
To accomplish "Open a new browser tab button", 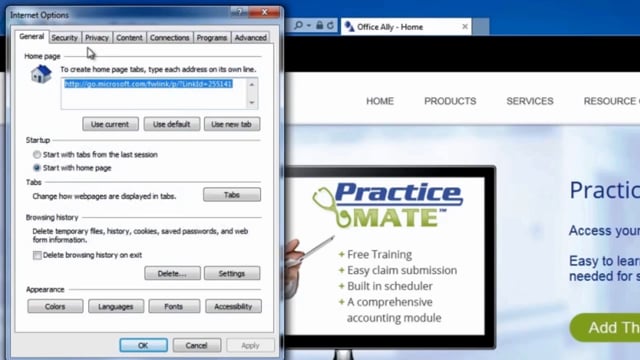I will [481, 27].
